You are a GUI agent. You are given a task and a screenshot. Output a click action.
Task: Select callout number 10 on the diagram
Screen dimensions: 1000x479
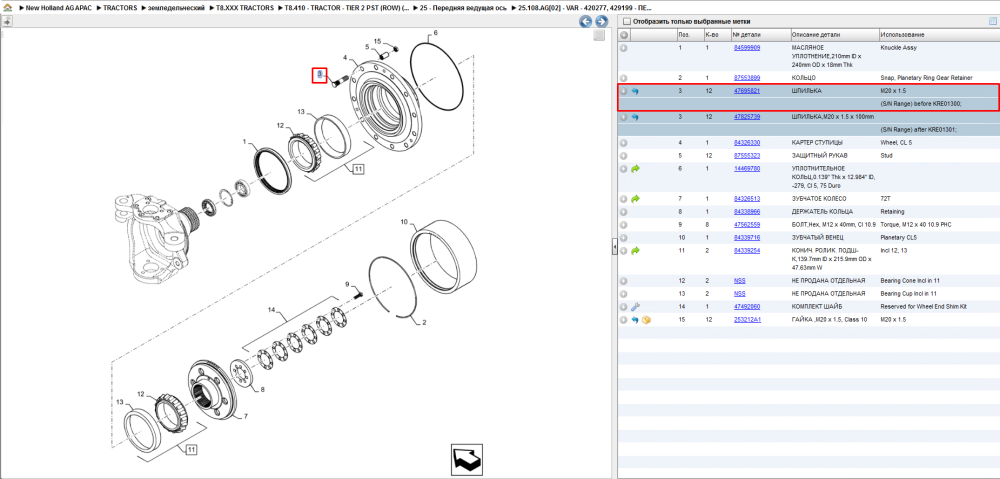tap(404, 222)
